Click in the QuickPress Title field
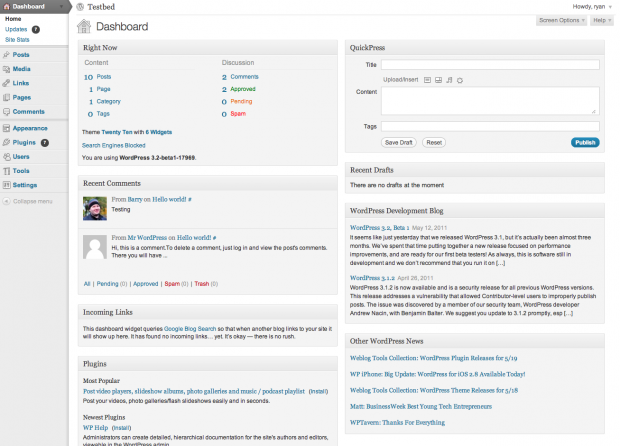Screen dimensions: 620x446 pyautogui.click(x=490, y=65)
